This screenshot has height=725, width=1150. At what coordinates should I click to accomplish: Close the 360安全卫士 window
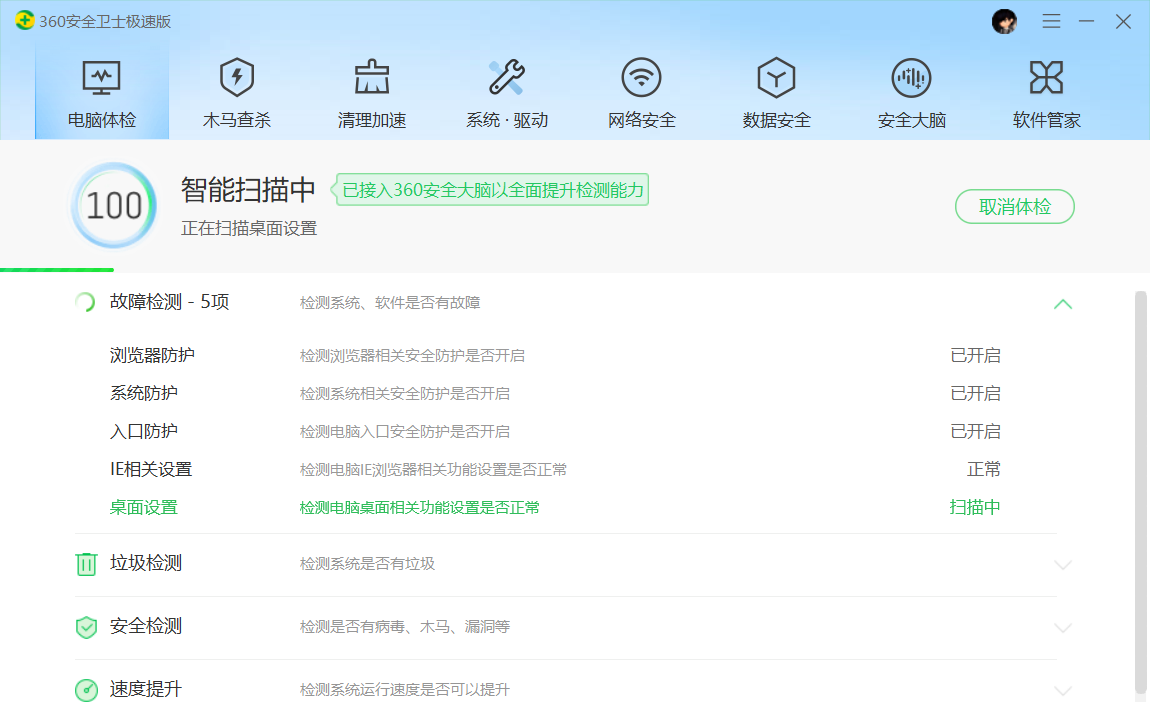[1123, 21]
